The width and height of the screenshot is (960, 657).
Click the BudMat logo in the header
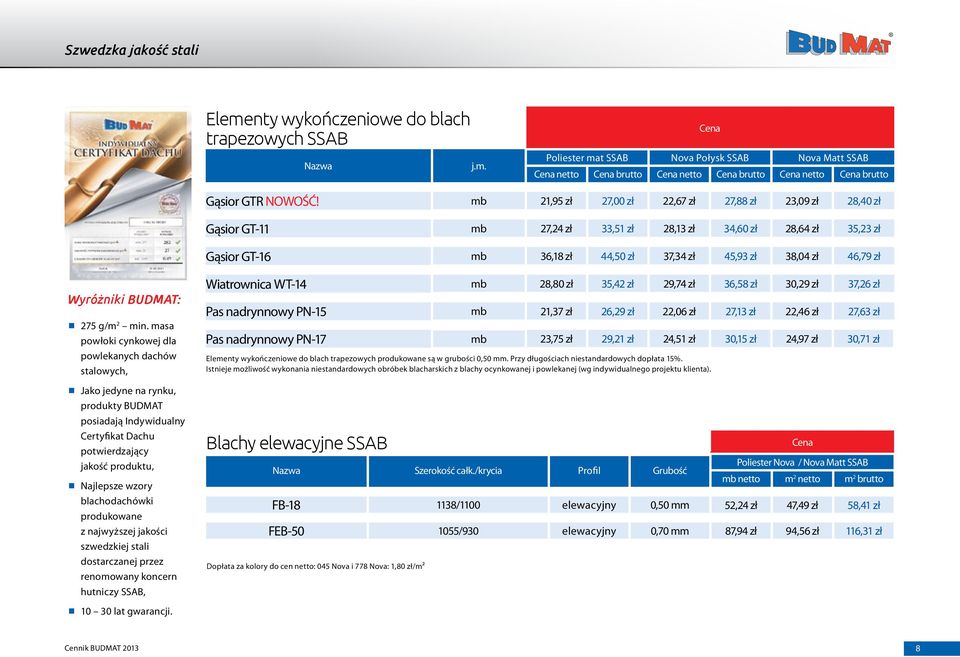click(839, 43)
